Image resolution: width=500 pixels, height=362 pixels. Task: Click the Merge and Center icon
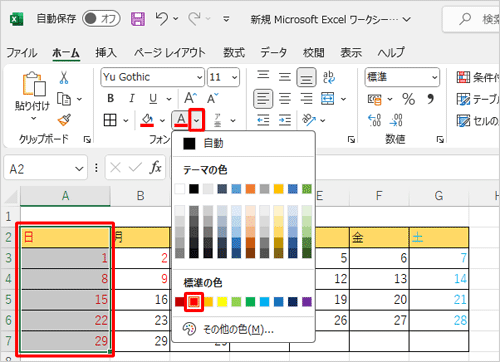(327, 99)
